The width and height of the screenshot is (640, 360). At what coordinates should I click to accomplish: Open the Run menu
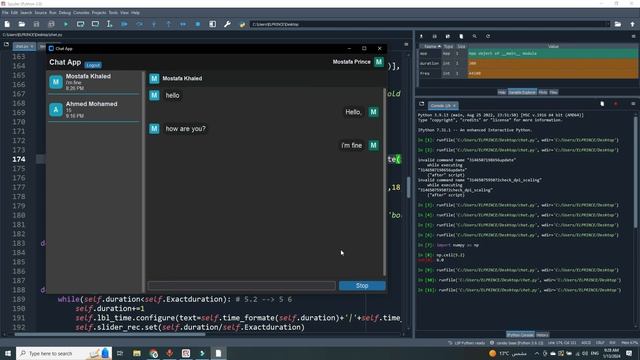(53, 13)
